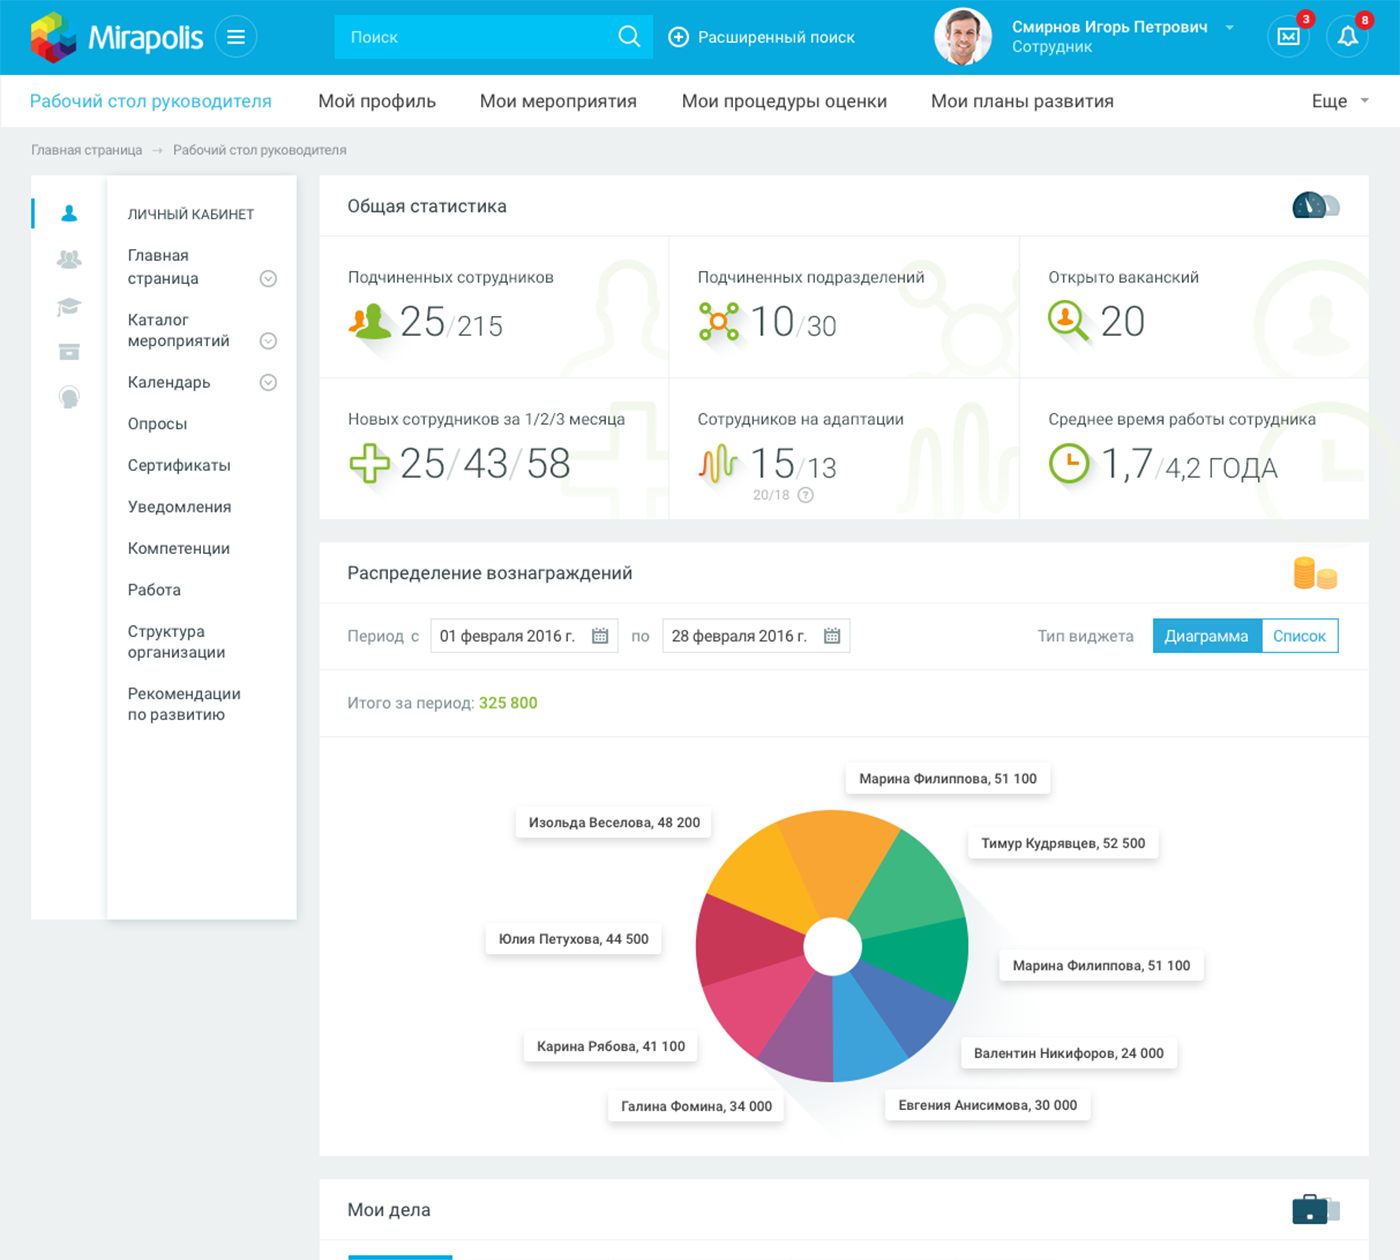Click the Тимур Кудрявцев, 52 500 label
The width and height of the screenshot is (1400, 1260).
(1063, 843)
